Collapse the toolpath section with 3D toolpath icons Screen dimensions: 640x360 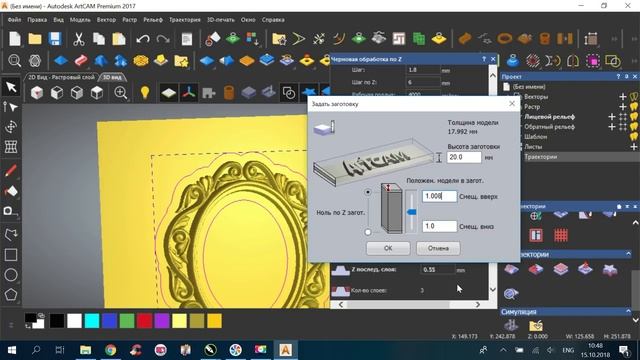click(x=628, y=254)
